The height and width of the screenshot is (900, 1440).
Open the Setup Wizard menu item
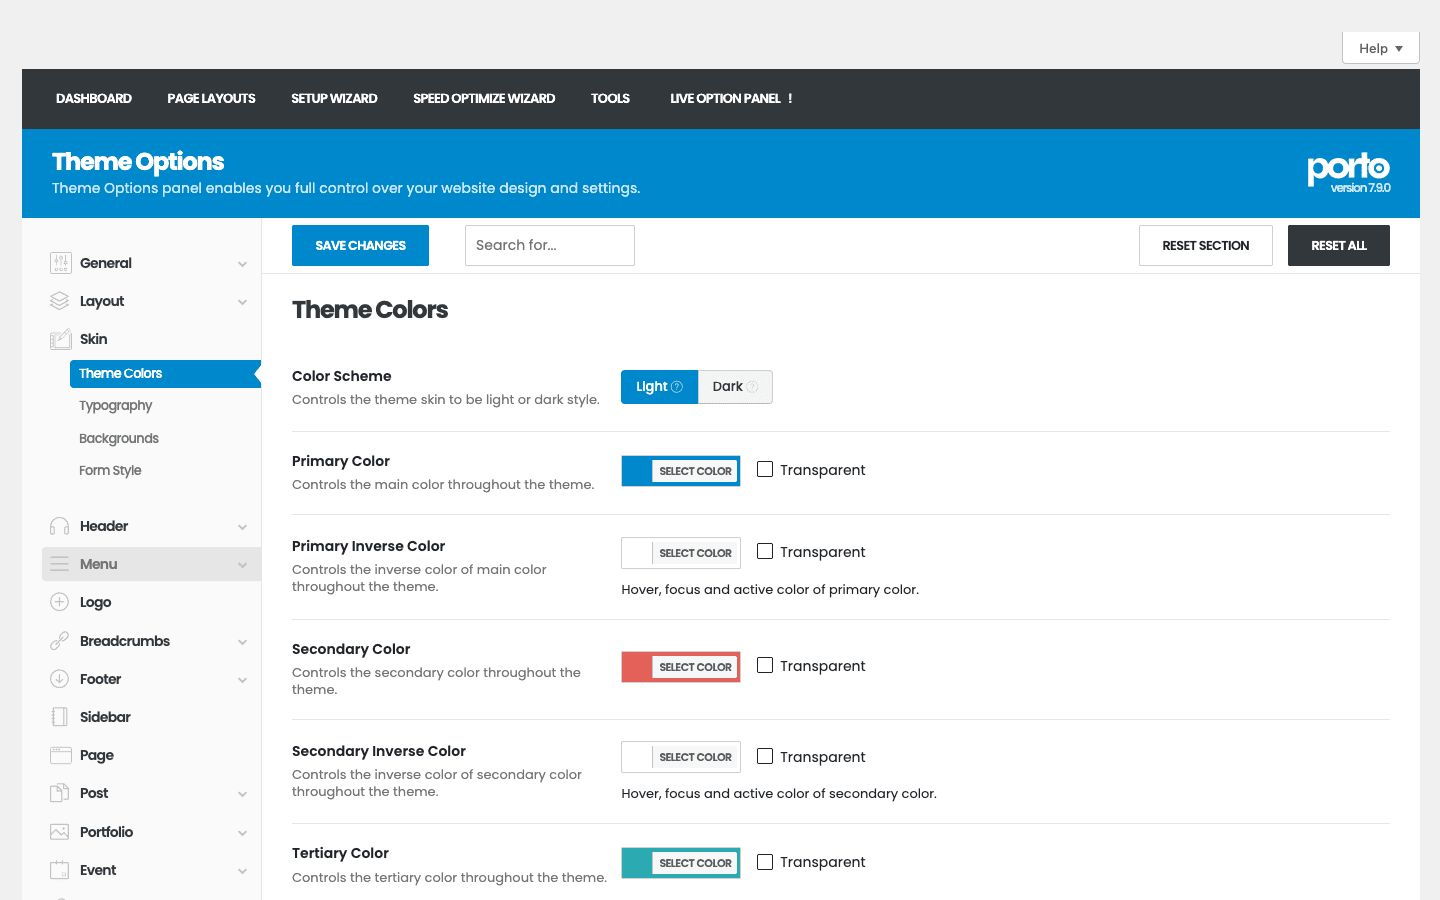(334, 98)
